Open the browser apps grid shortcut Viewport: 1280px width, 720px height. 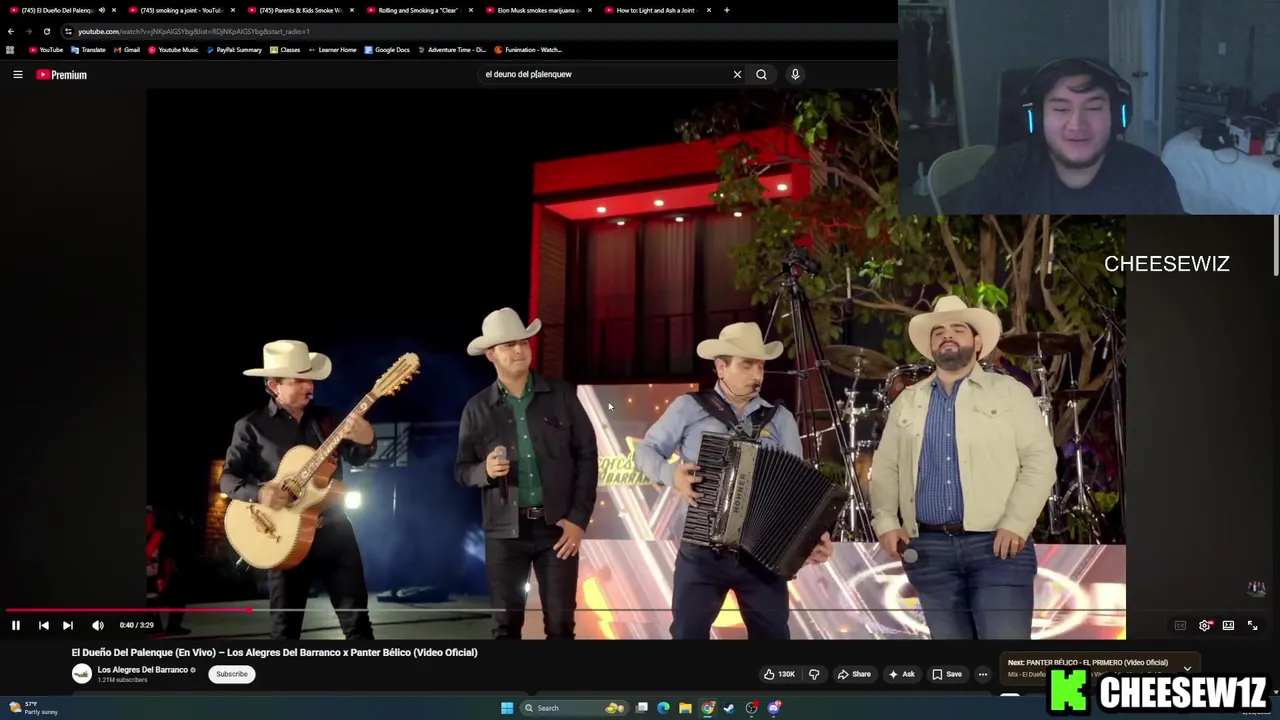point(10,50)
